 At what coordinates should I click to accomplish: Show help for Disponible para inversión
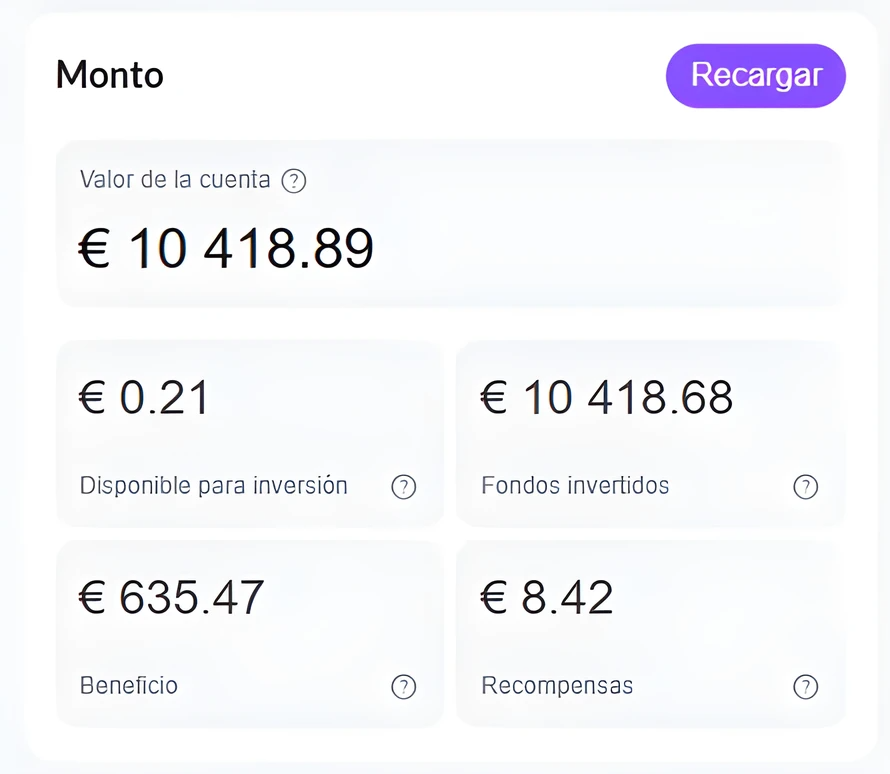coord(403,487)
